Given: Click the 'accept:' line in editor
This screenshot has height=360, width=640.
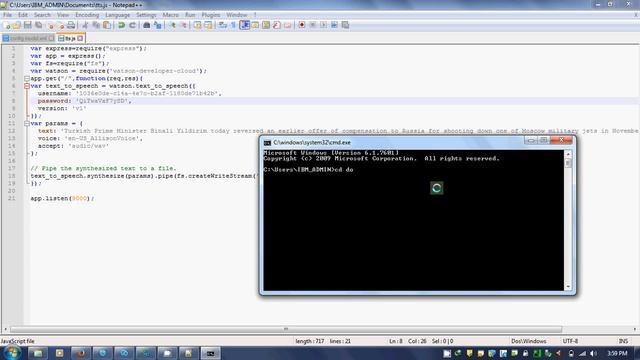Looking at the screenshot, I should tap(73, 146).
